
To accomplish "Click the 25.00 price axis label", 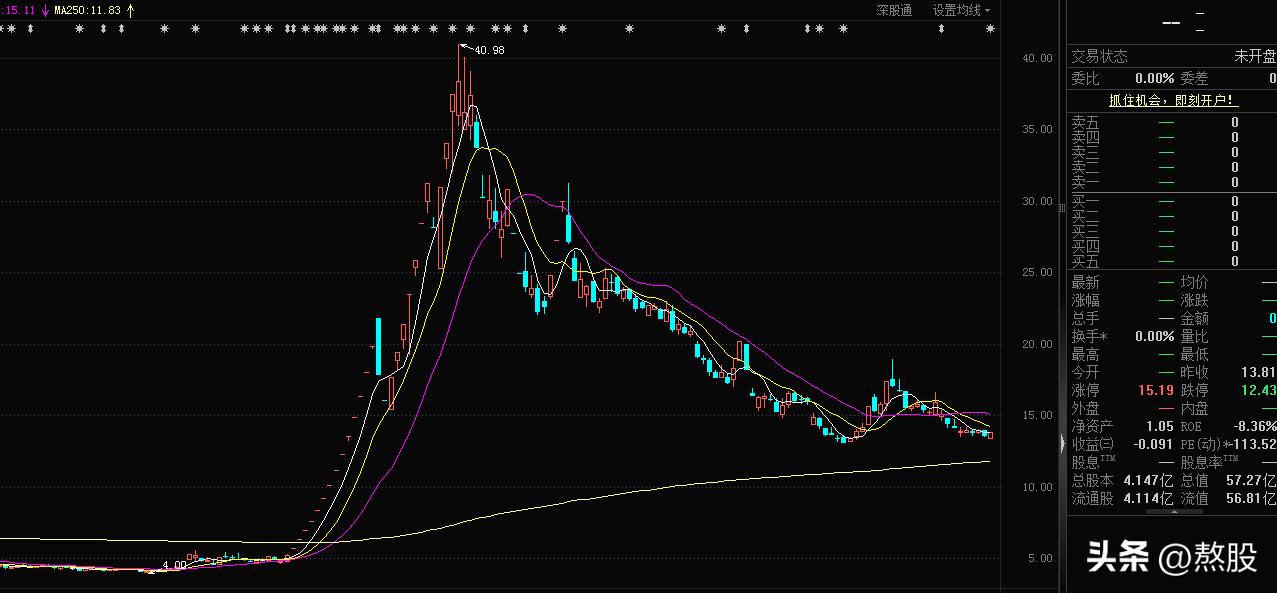I will click(x=1037, y=272).
